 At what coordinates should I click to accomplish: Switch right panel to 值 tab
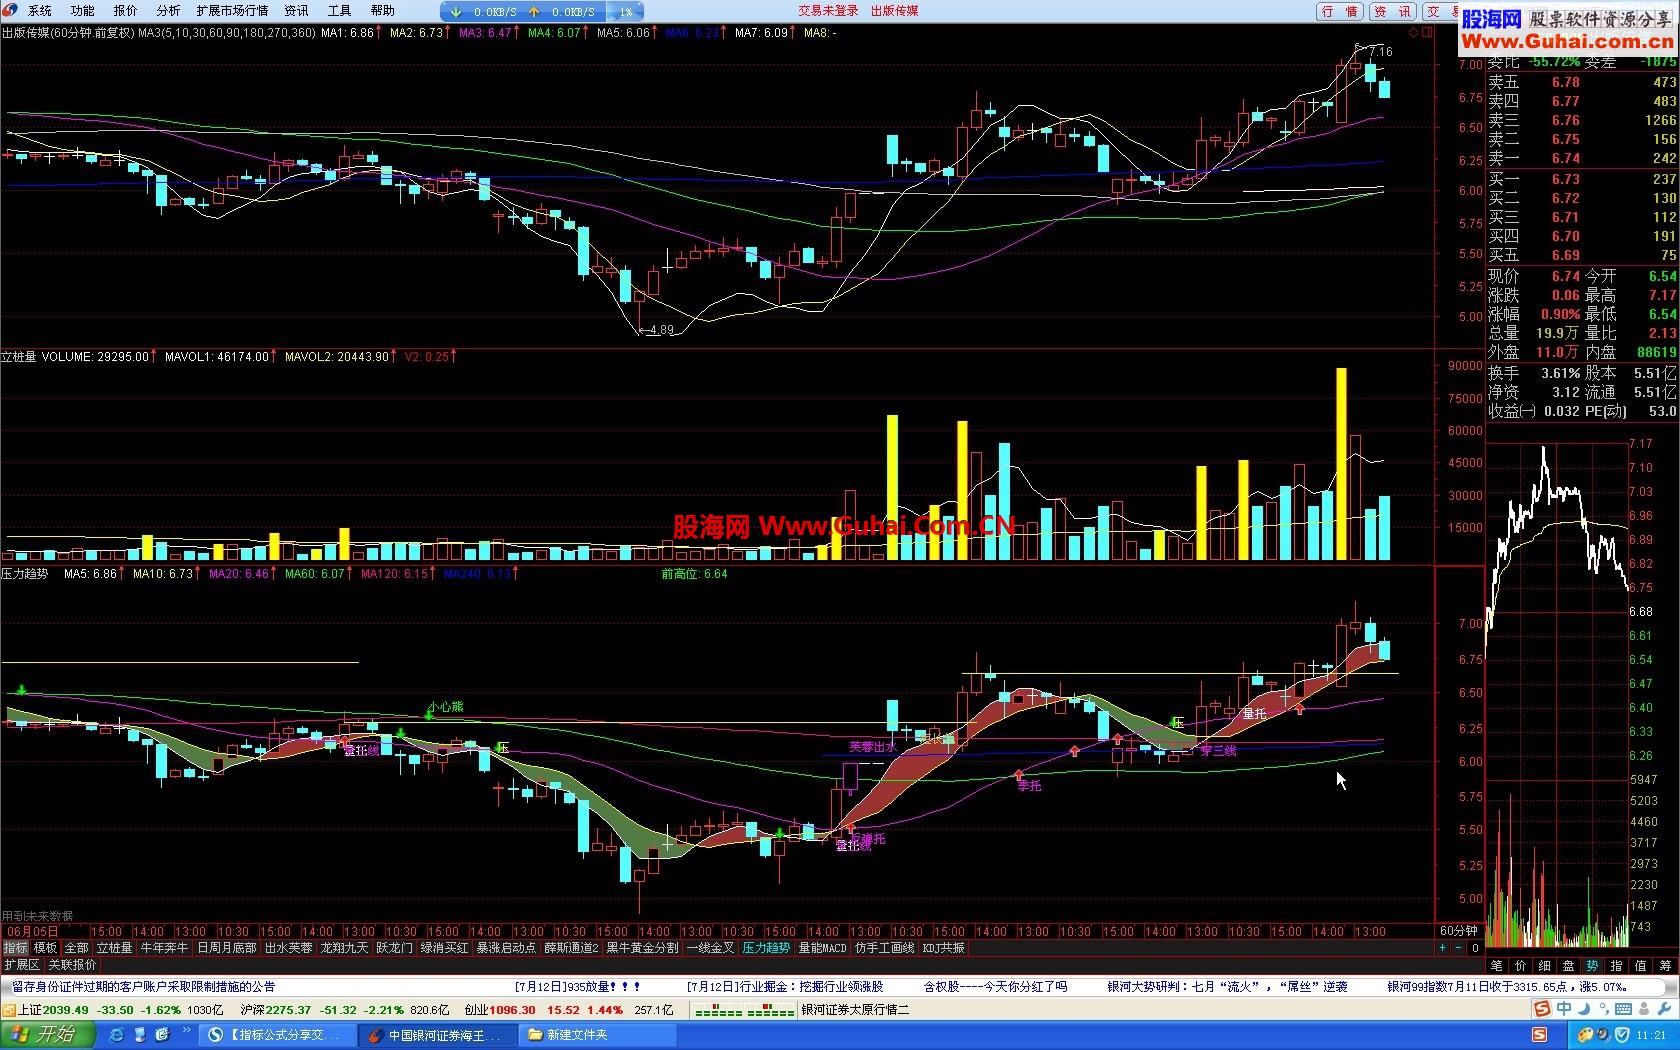(1640, 966)
